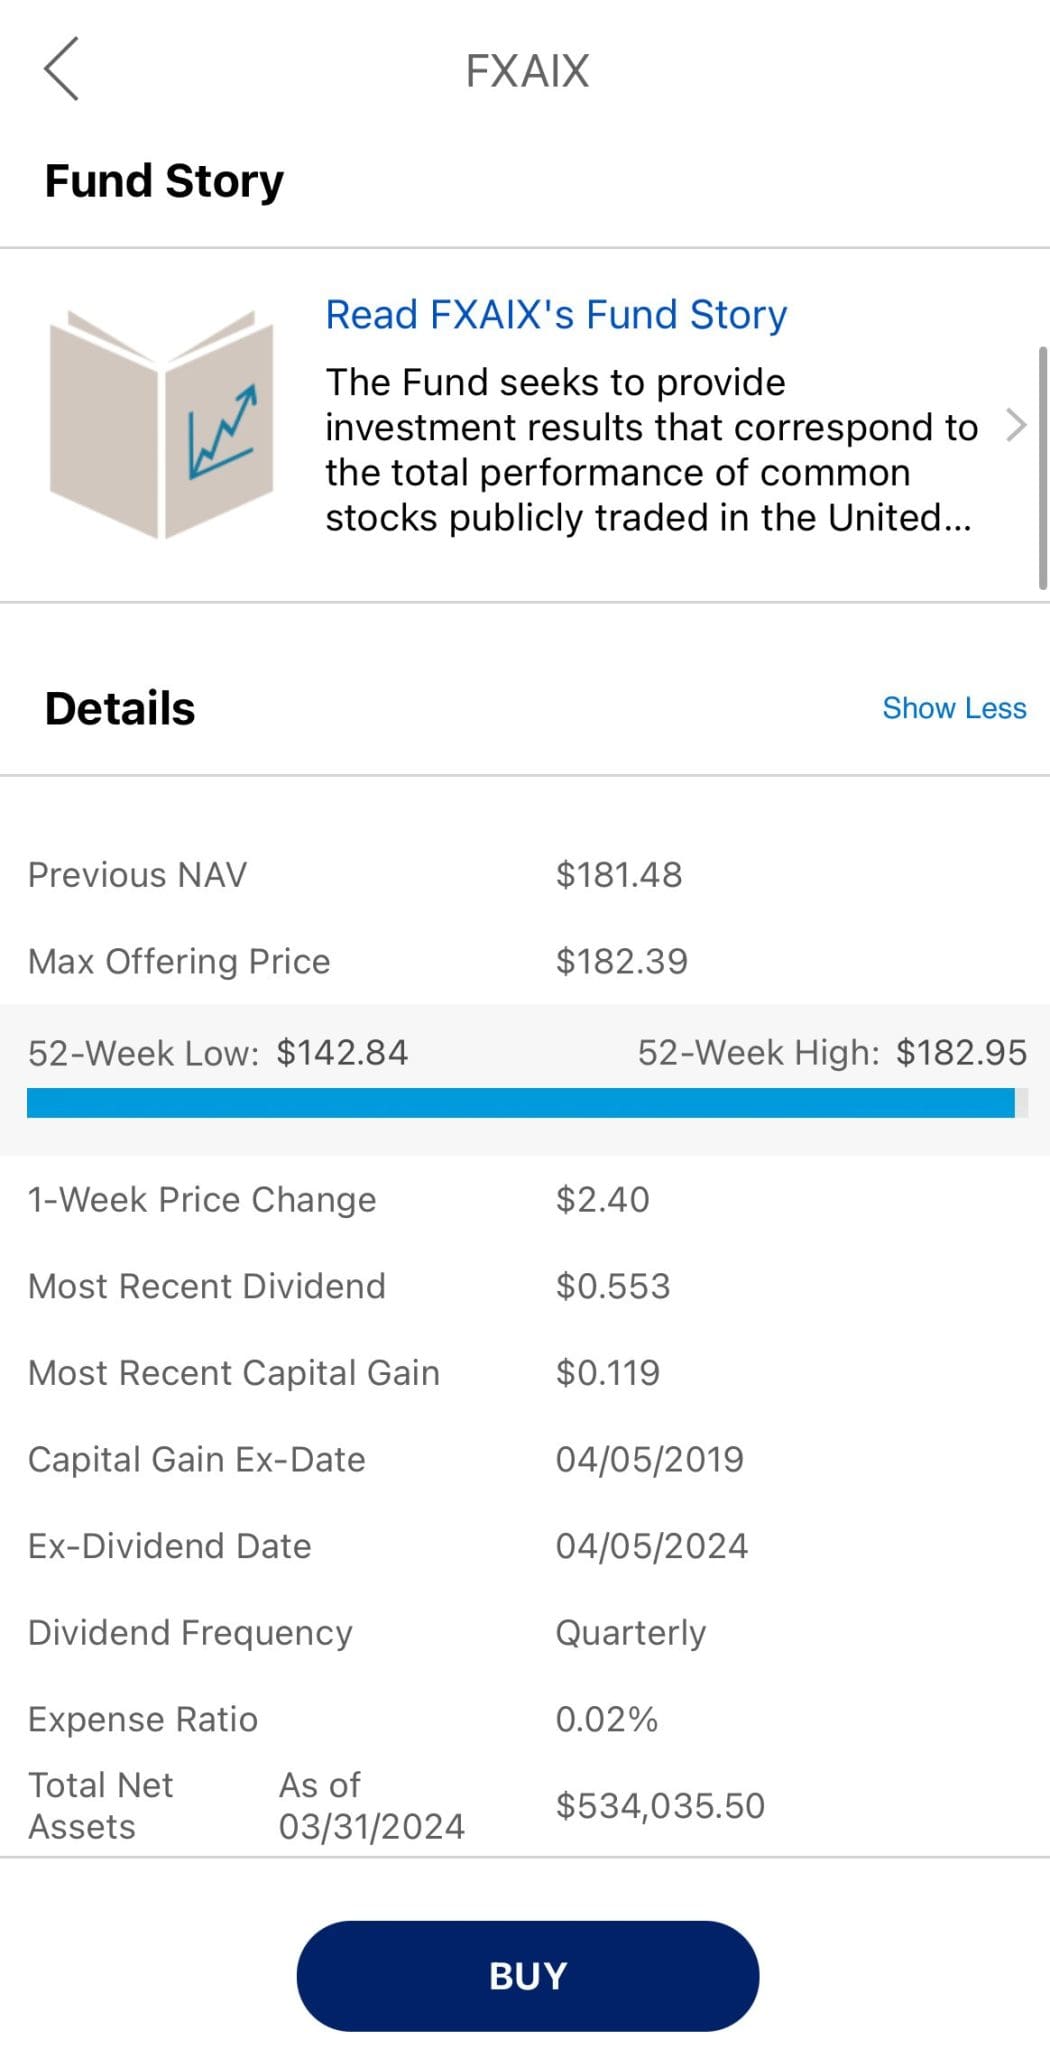The image size is (1050, 2048).
Task: Tap the Expense Ratio 0.02% value
Action: tap(607, 1719)
